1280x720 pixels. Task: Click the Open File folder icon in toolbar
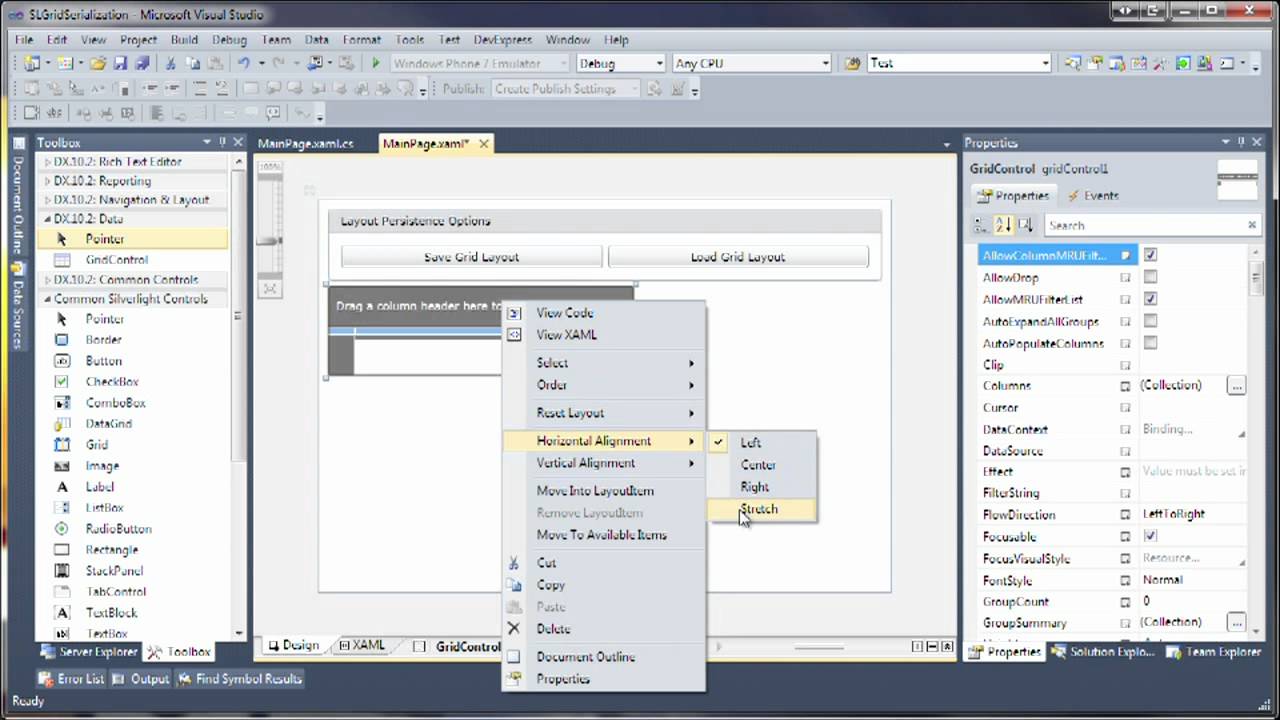(98, 63)
